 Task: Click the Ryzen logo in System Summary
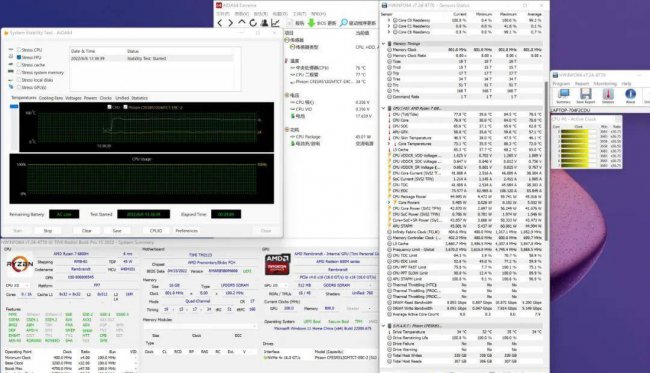(19, 264)
